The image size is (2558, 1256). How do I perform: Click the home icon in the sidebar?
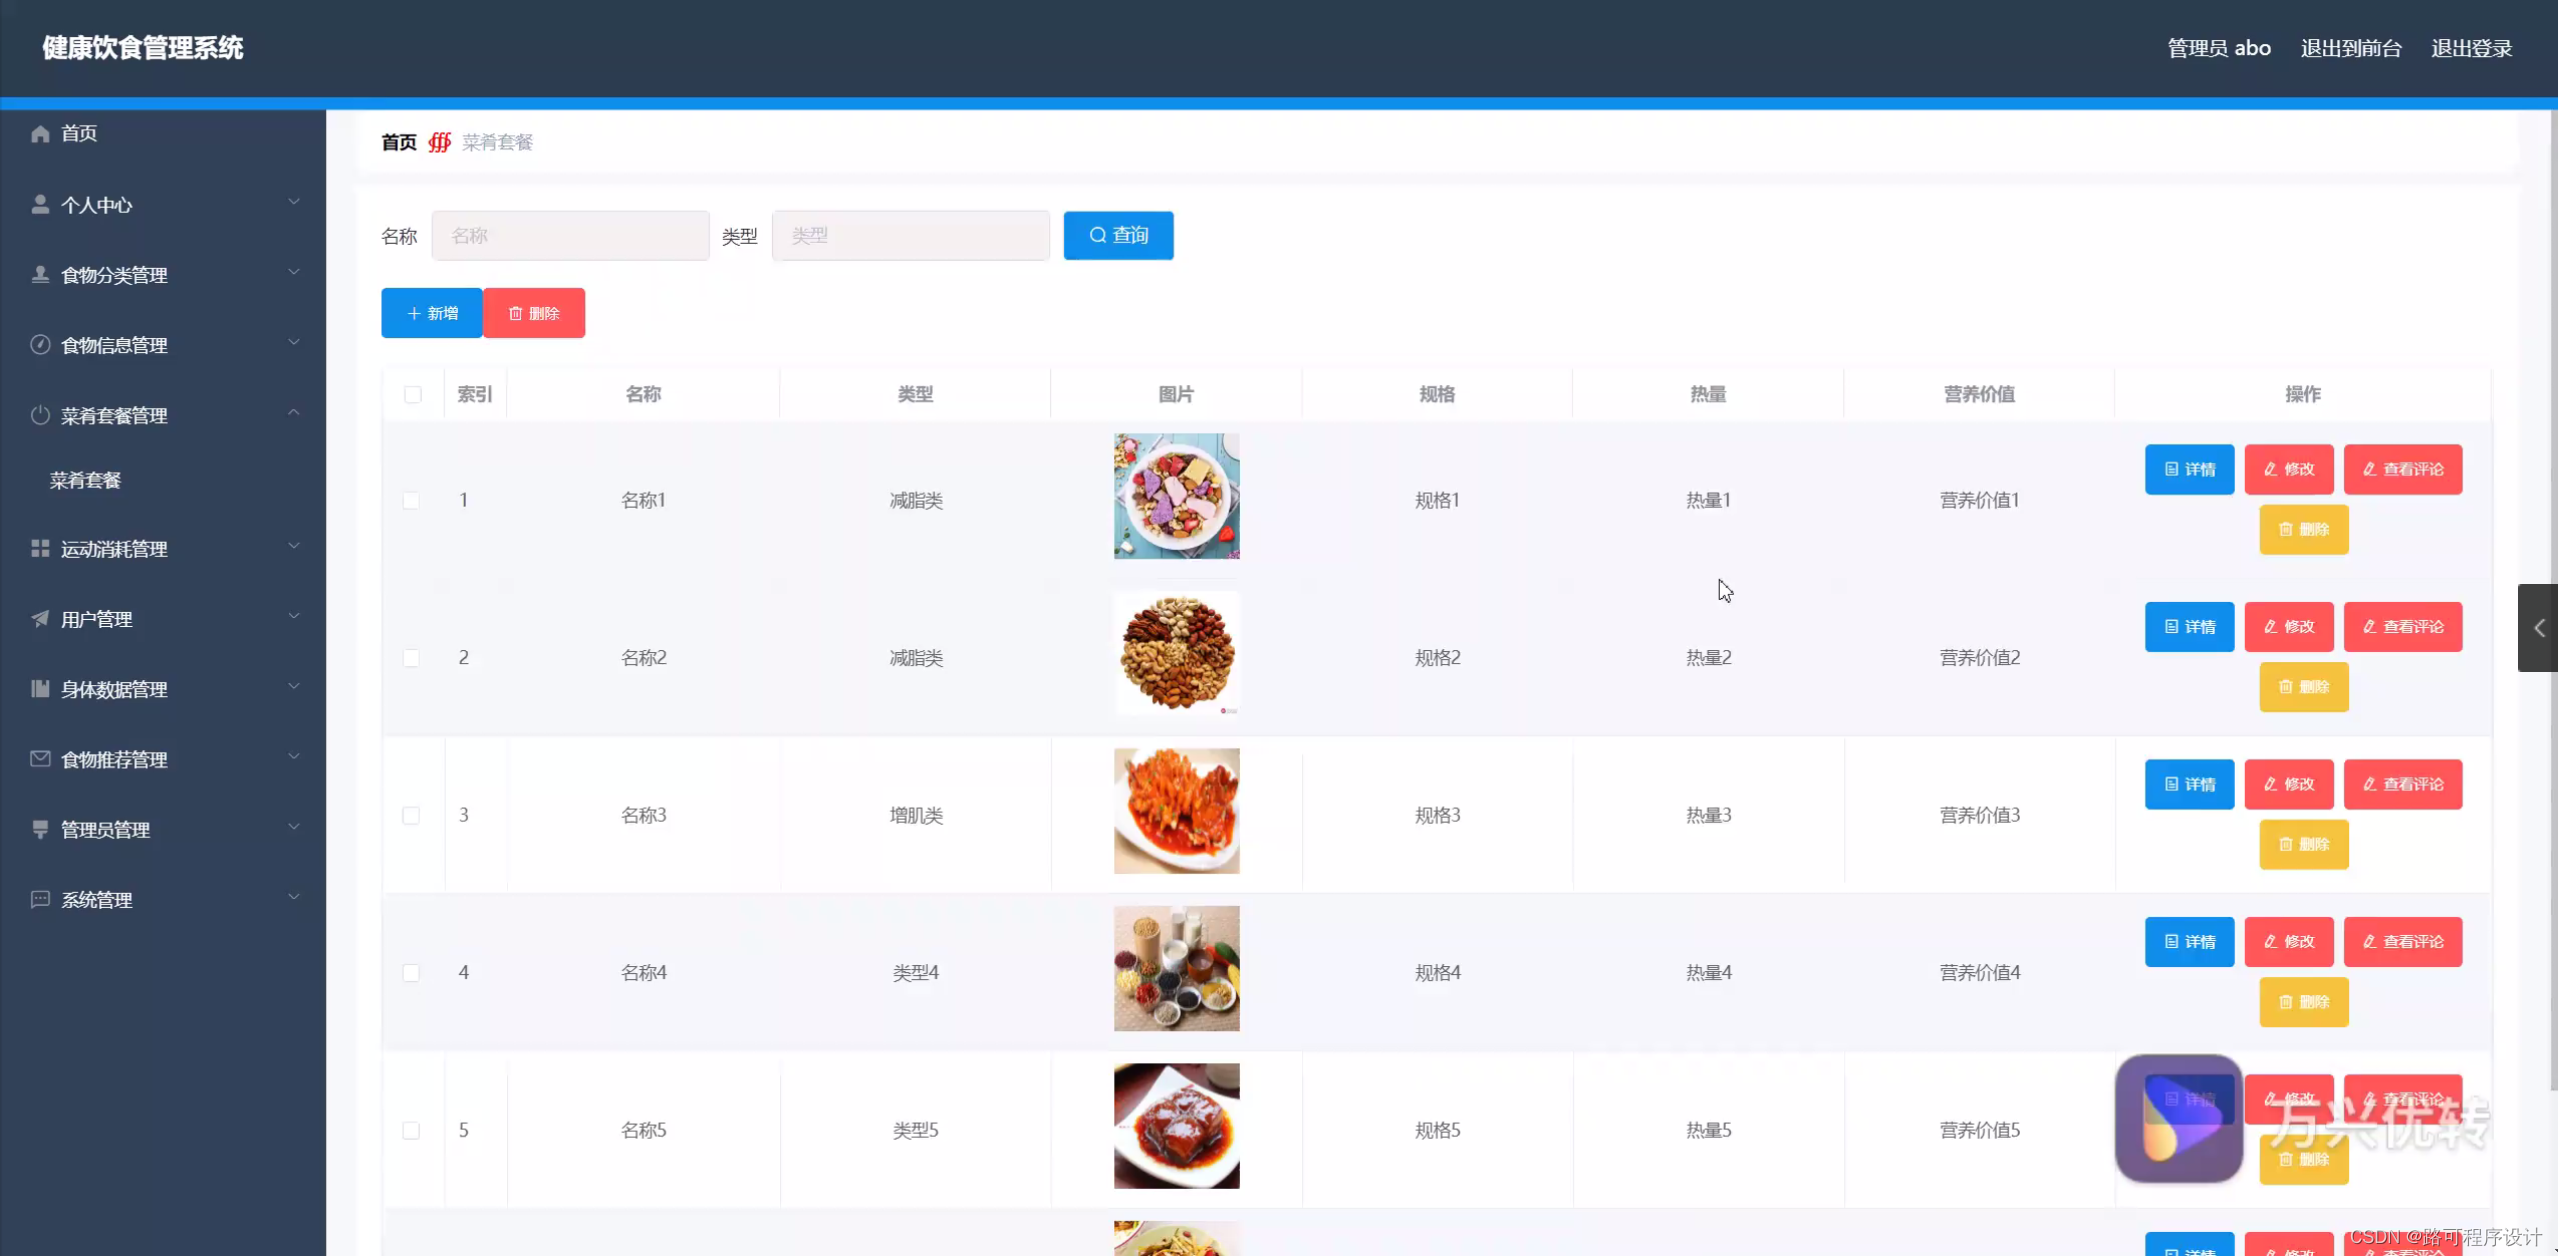[40, 133]
